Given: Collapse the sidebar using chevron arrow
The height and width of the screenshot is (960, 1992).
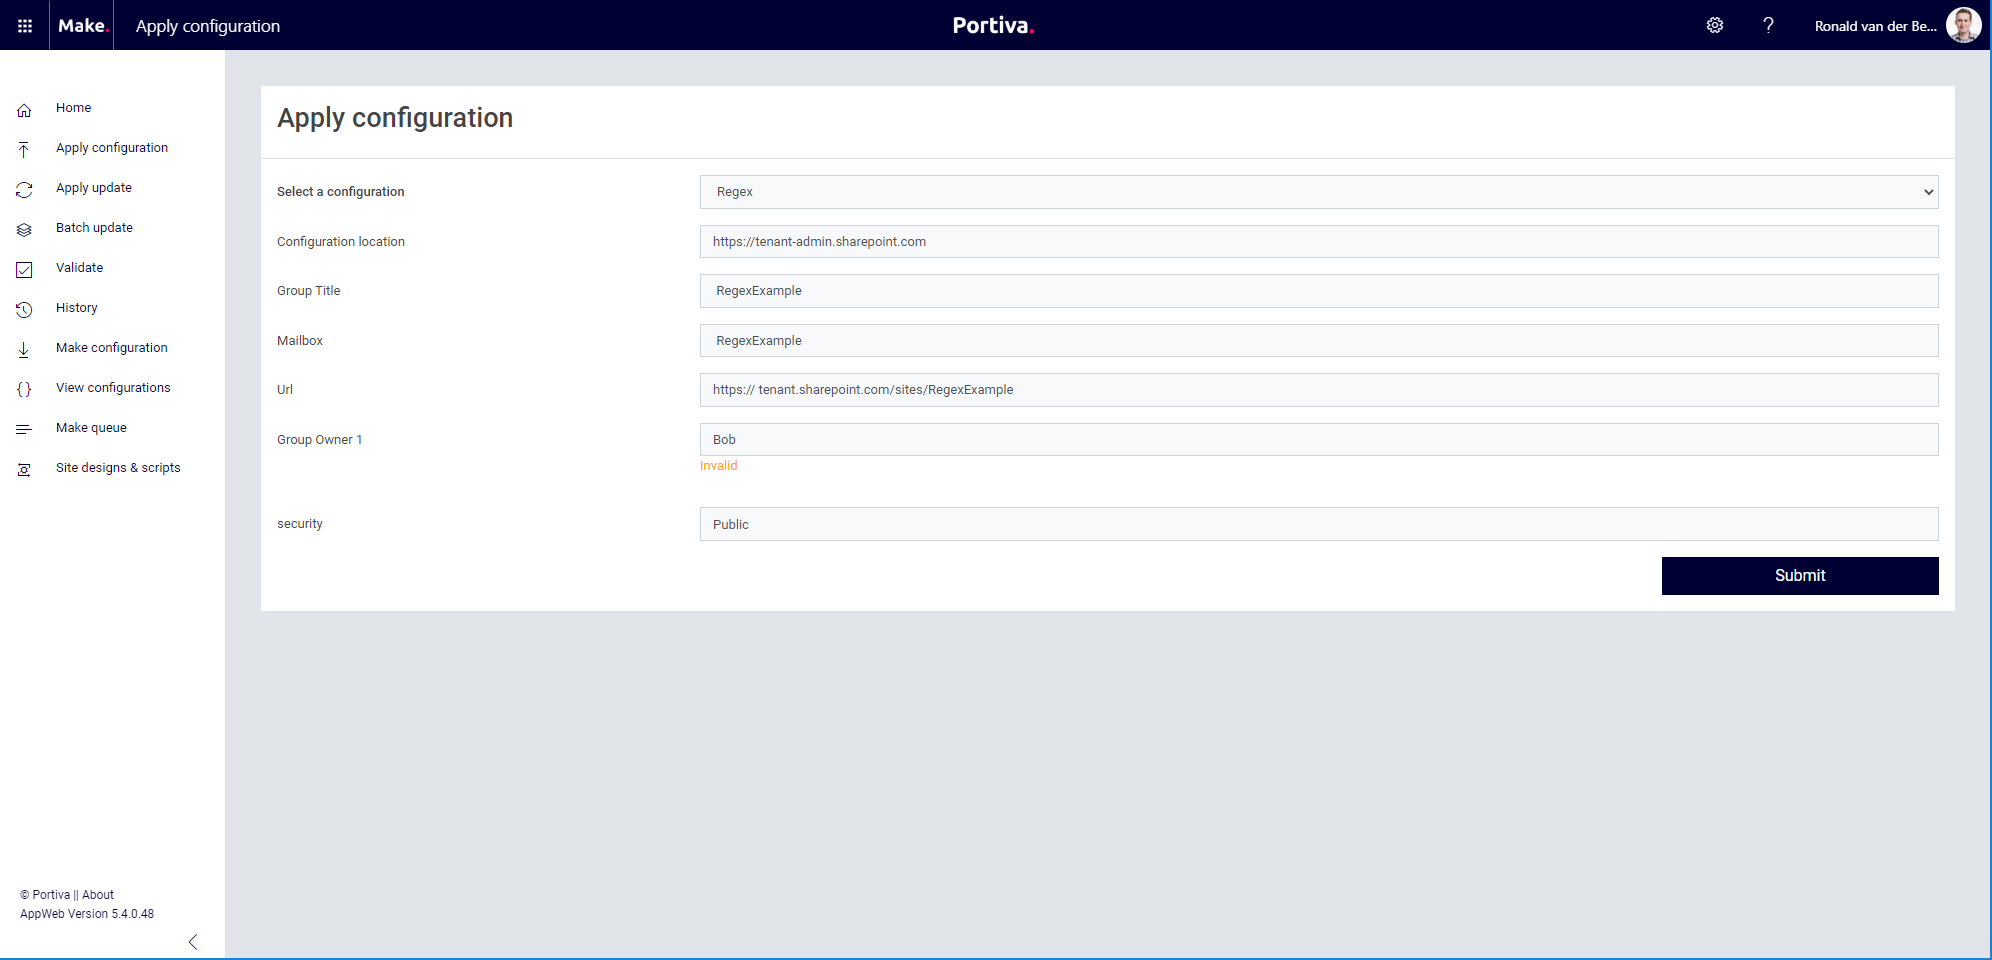Looking at the screenshot, I should 193,942.
